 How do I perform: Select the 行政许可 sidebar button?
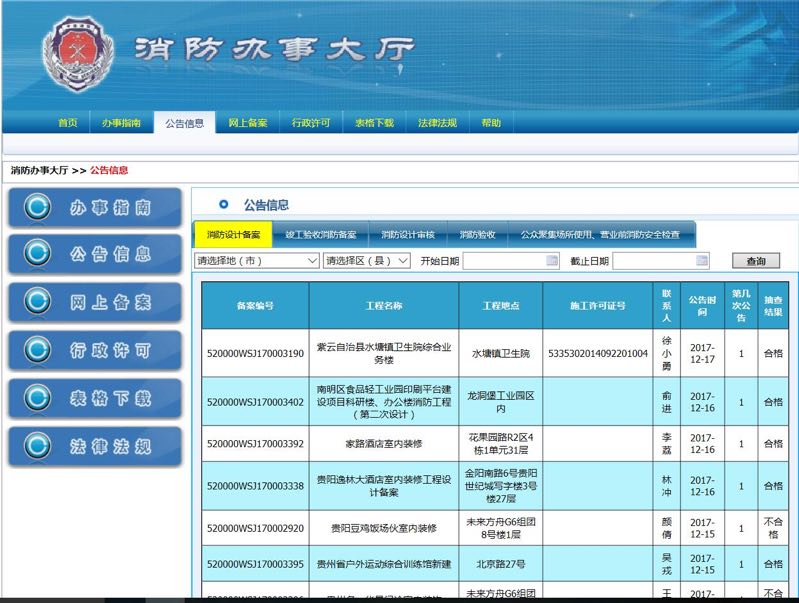point(95,350)
